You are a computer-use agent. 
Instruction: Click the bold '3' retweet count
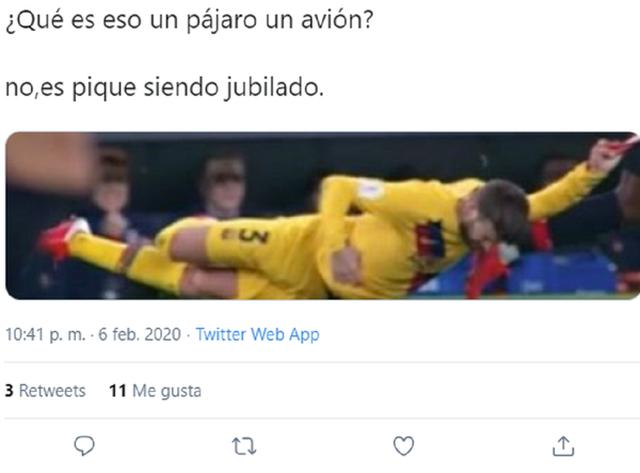click(9, 391)
